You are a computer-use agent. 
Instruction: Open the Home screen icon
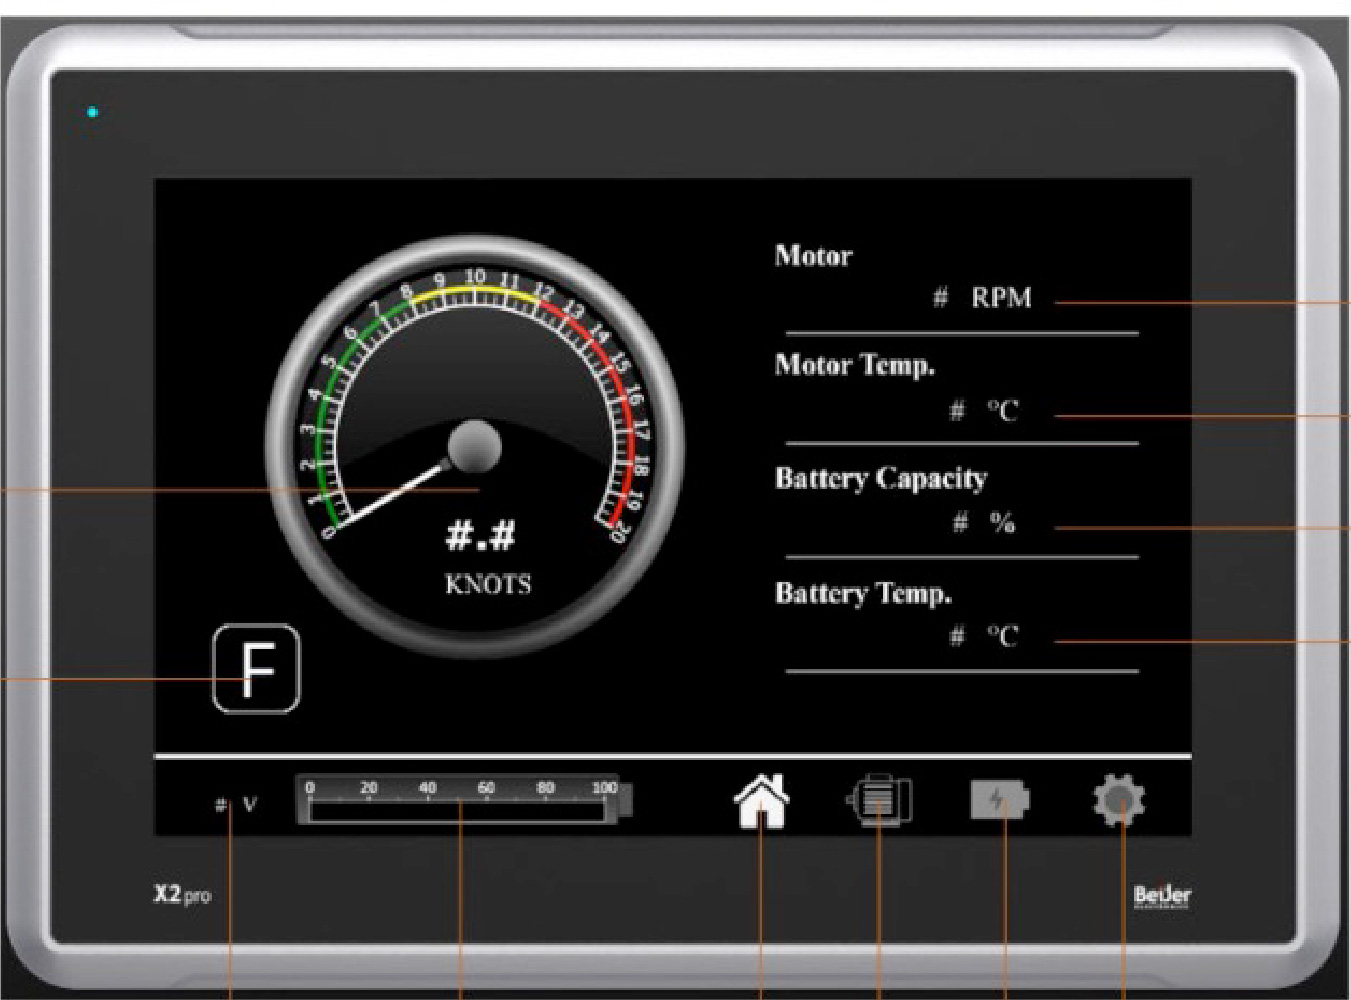[762, 801]
